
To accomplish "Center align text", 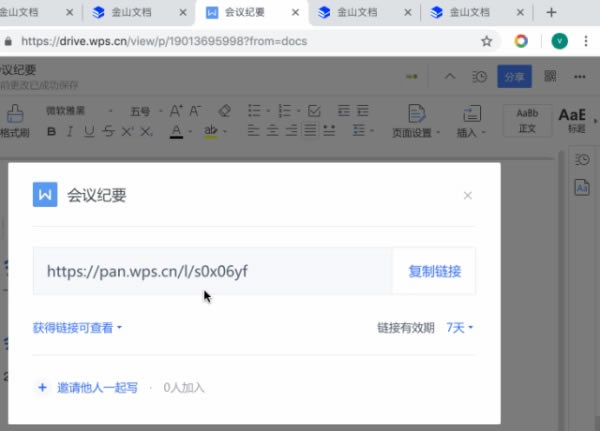I will (272, 131).
